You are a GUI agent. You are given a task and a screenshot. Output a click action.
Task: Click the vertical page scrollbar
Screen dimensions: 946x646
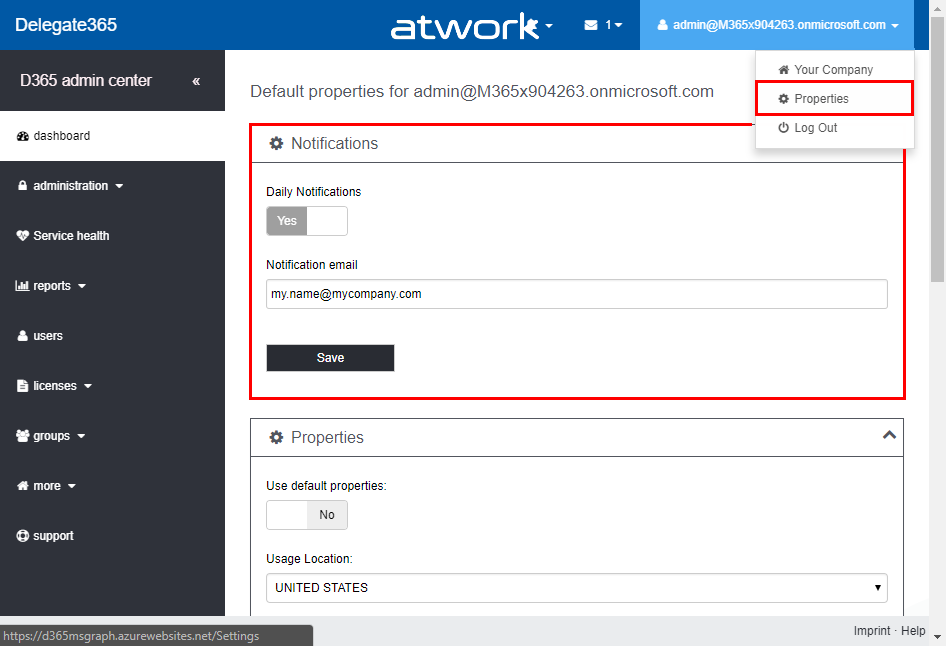pos(937,151)
